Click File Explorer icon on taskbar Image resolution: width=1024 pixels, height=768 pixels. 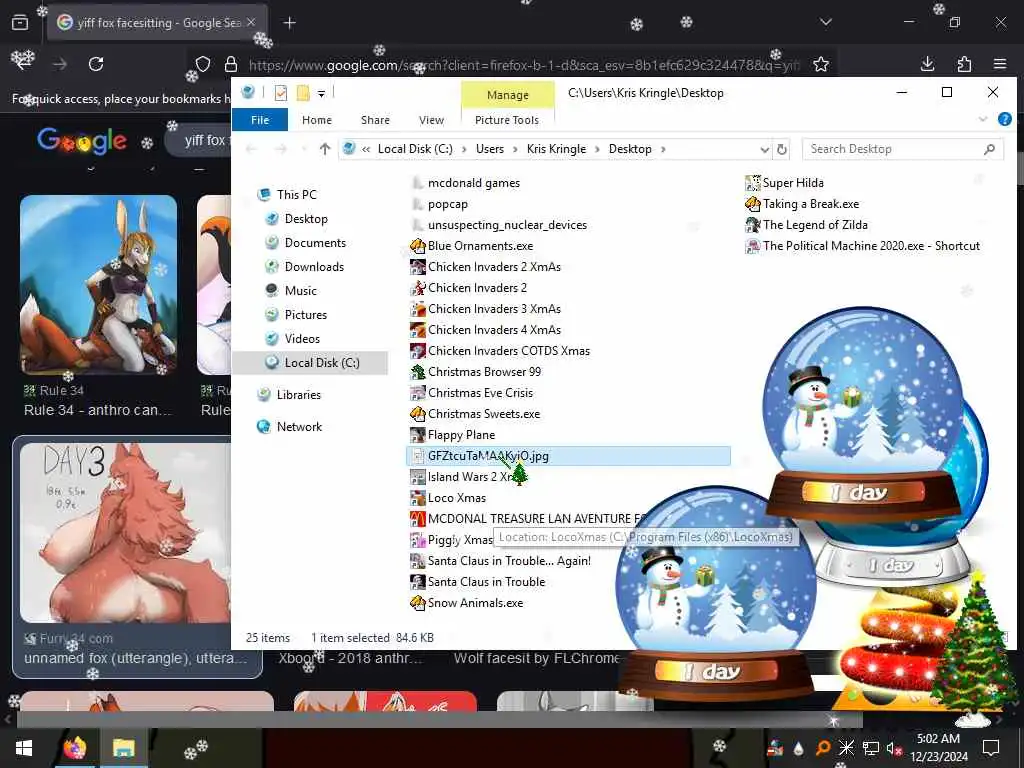tap(123, 748)
